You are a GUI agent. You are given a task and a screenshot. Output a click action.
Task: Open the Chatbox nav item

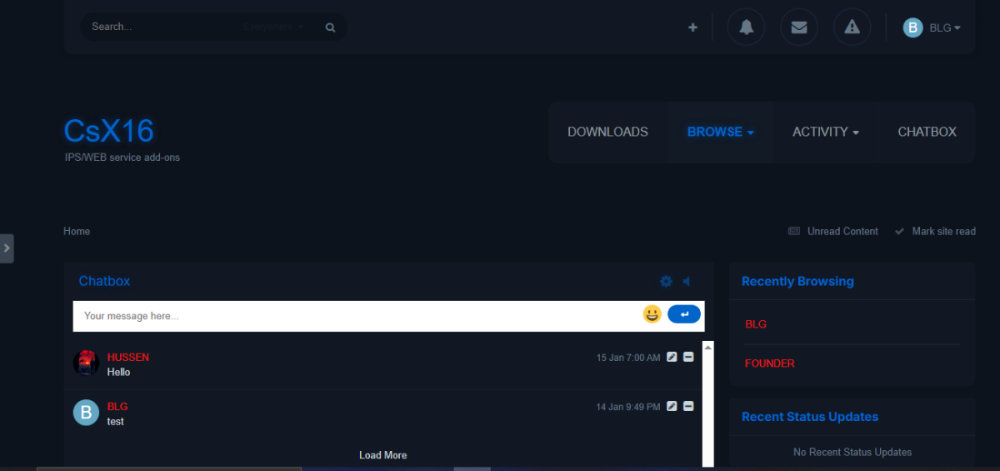pyautogui.click(x=926, y=132)
